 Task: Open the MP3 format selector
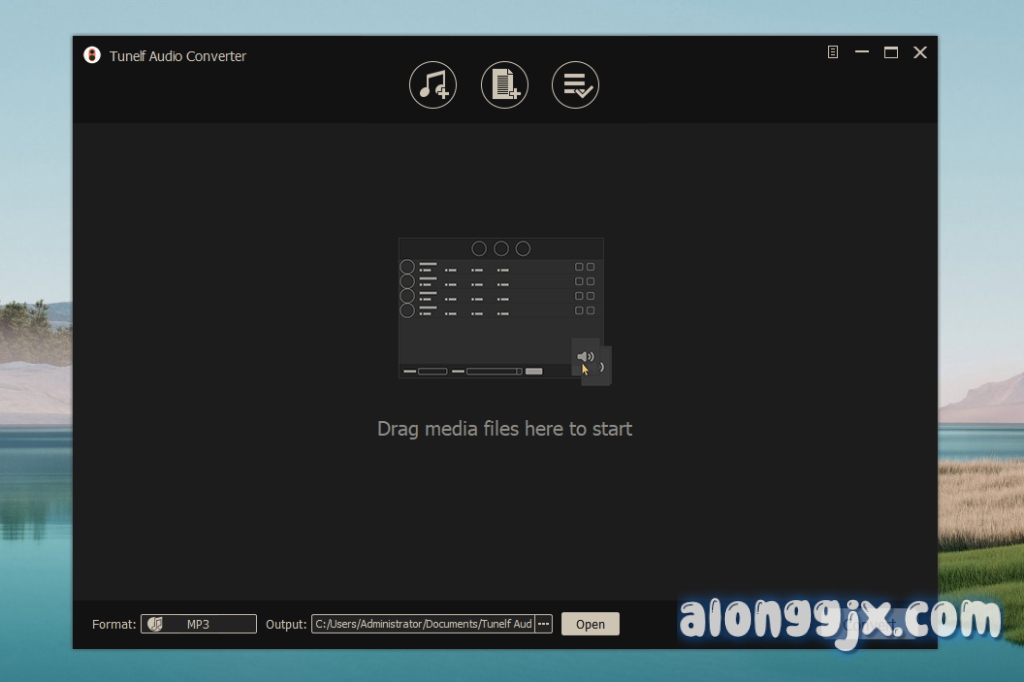click(199, 624)
